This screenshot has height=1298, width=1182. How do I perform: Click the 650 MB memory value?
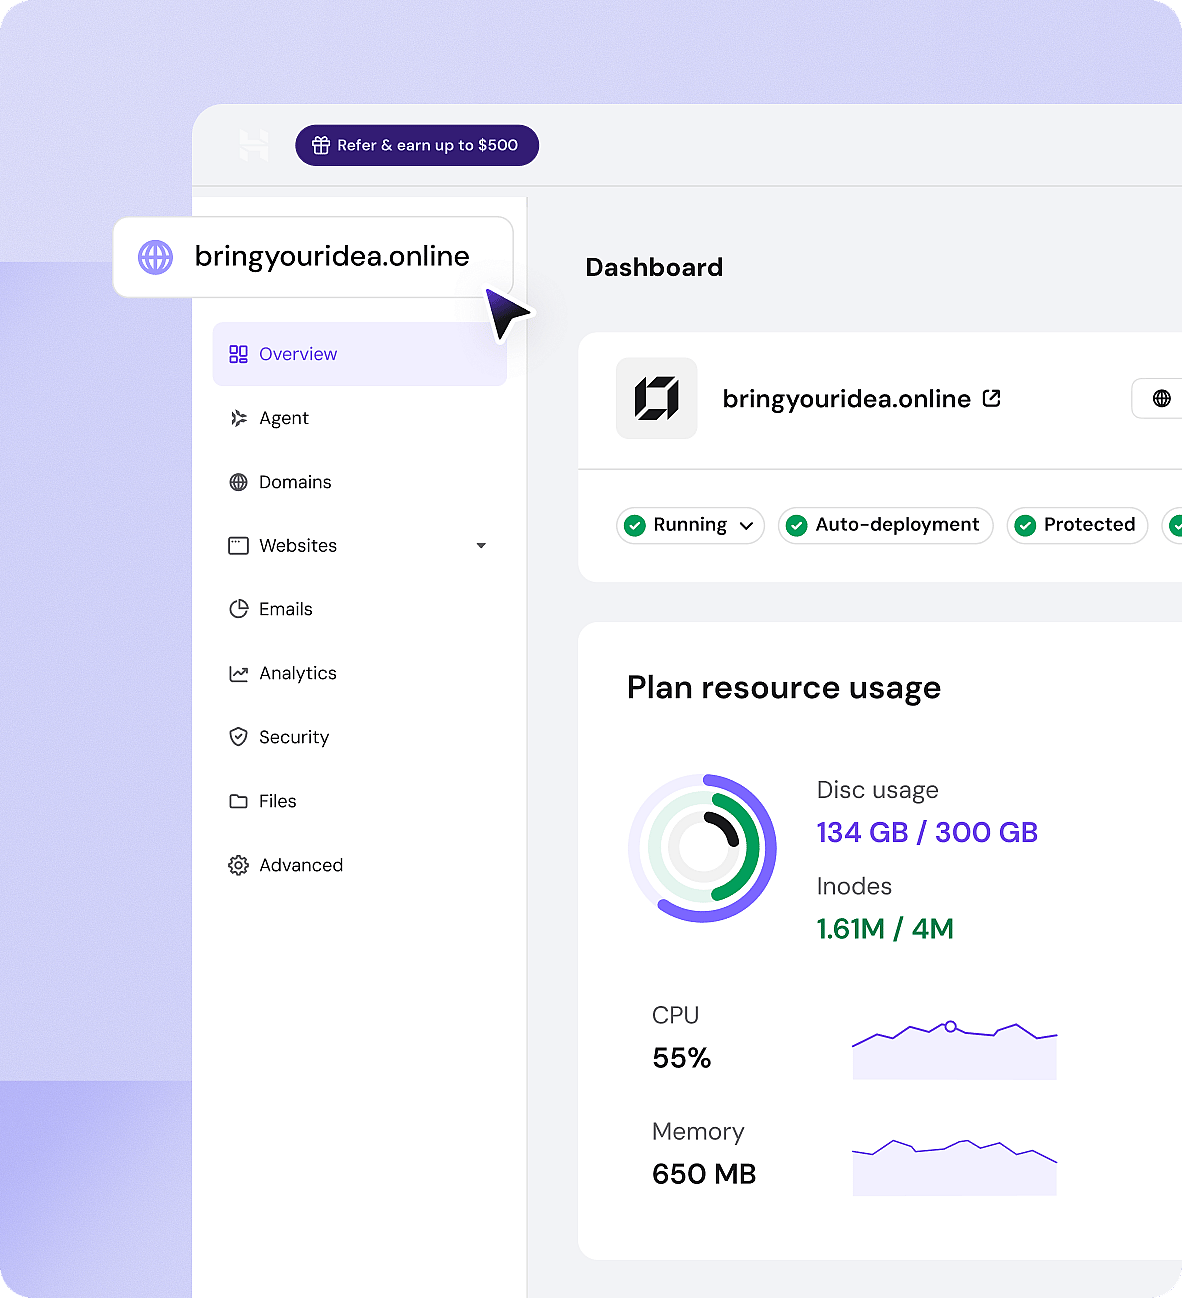click(704, 1174)
